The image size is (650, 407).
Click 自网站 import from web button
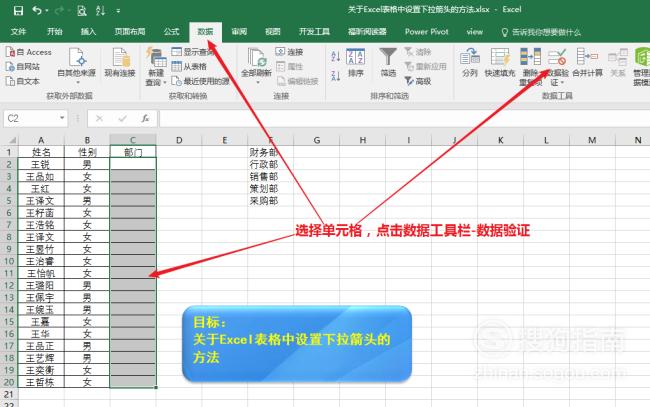(x=23, y=66)
